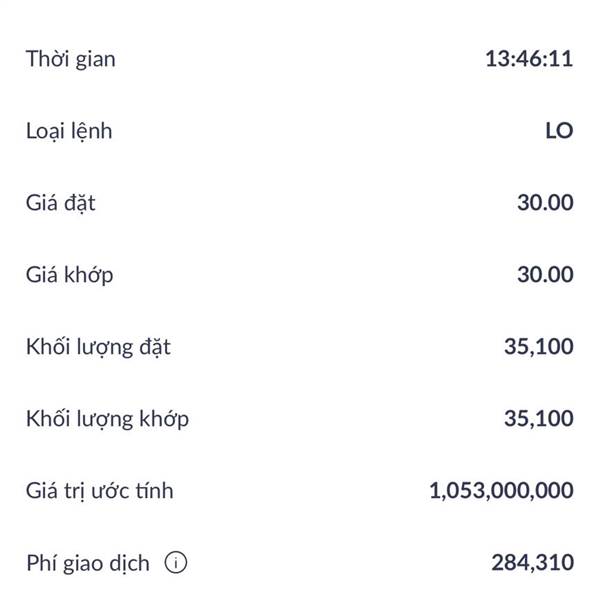
Task: Select the Giá đặt value 30.00
Action: (x=545, y=202)
